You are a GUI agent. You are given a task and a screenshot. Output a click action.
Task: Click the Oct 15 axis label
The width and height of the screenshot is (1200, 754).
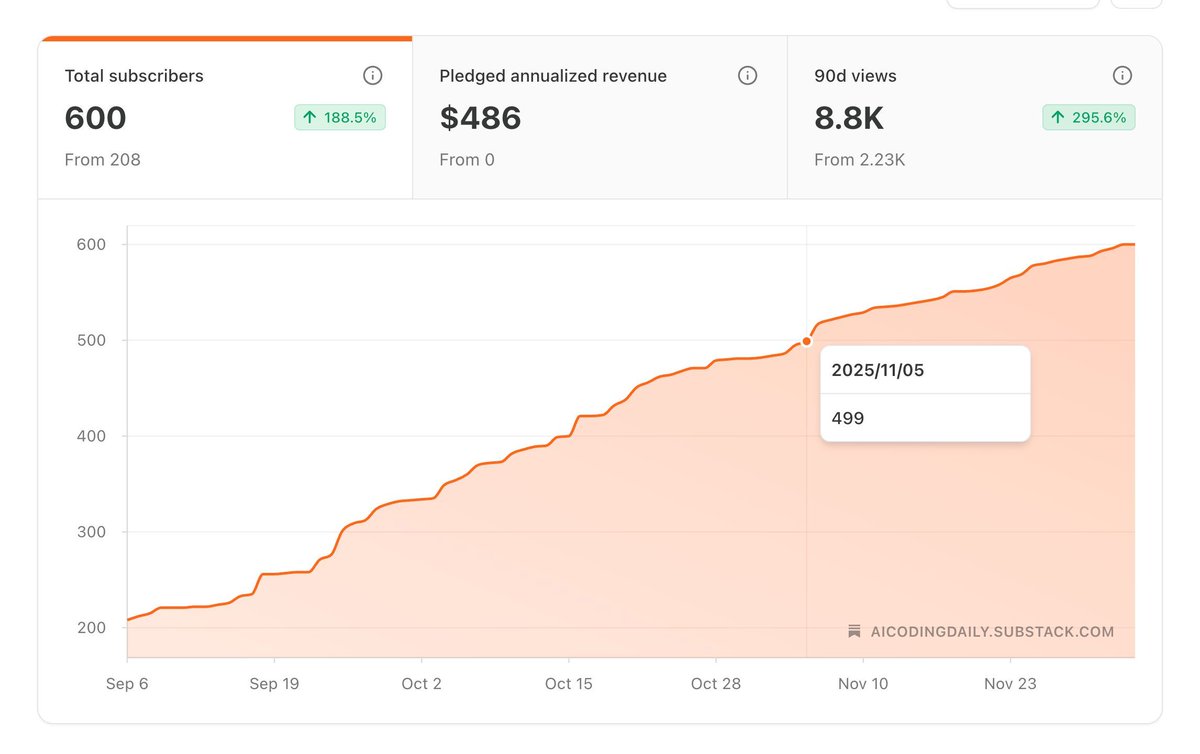point(569,684)
